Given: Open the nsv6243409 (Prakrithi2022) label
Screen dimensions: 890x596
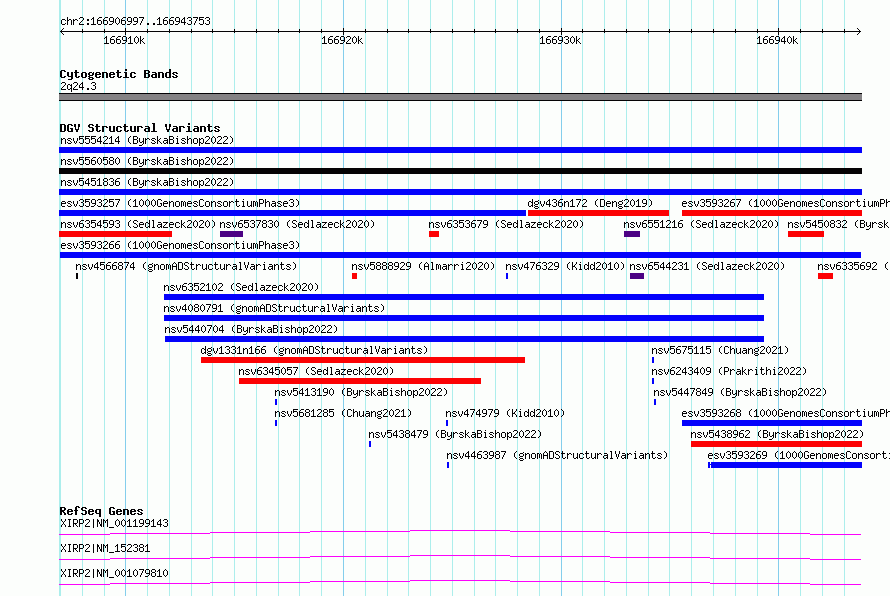Looking at the screenshot, I should [729, 371].
